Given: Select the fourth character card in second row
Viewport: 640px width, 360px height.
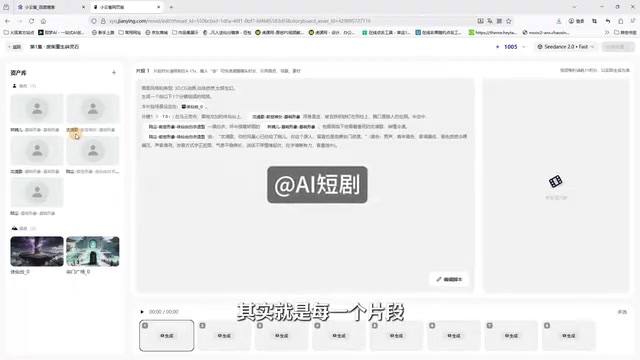Looking at the screenshot, I should tap(93, 151).
